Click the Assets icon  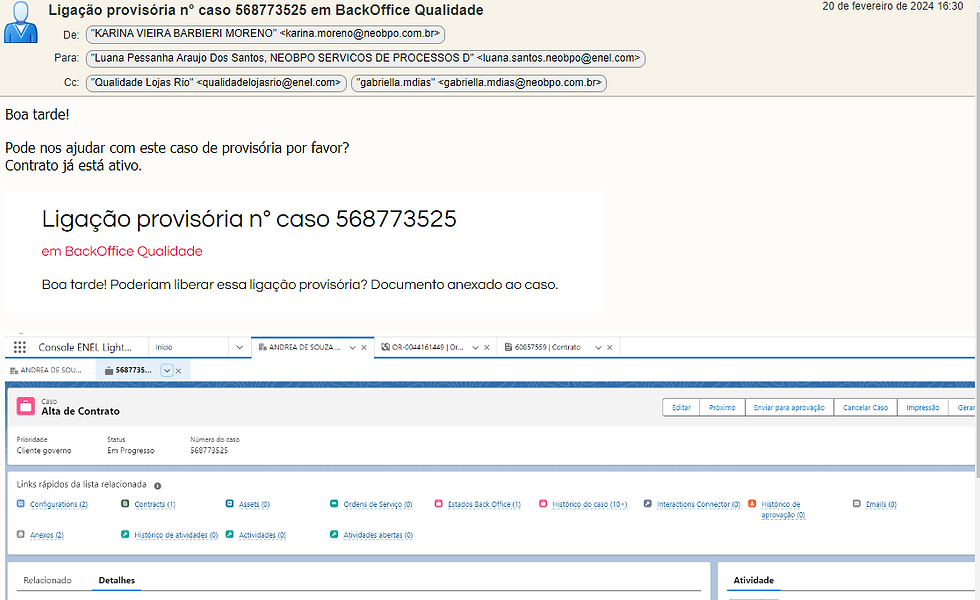(x=229, y=504)
